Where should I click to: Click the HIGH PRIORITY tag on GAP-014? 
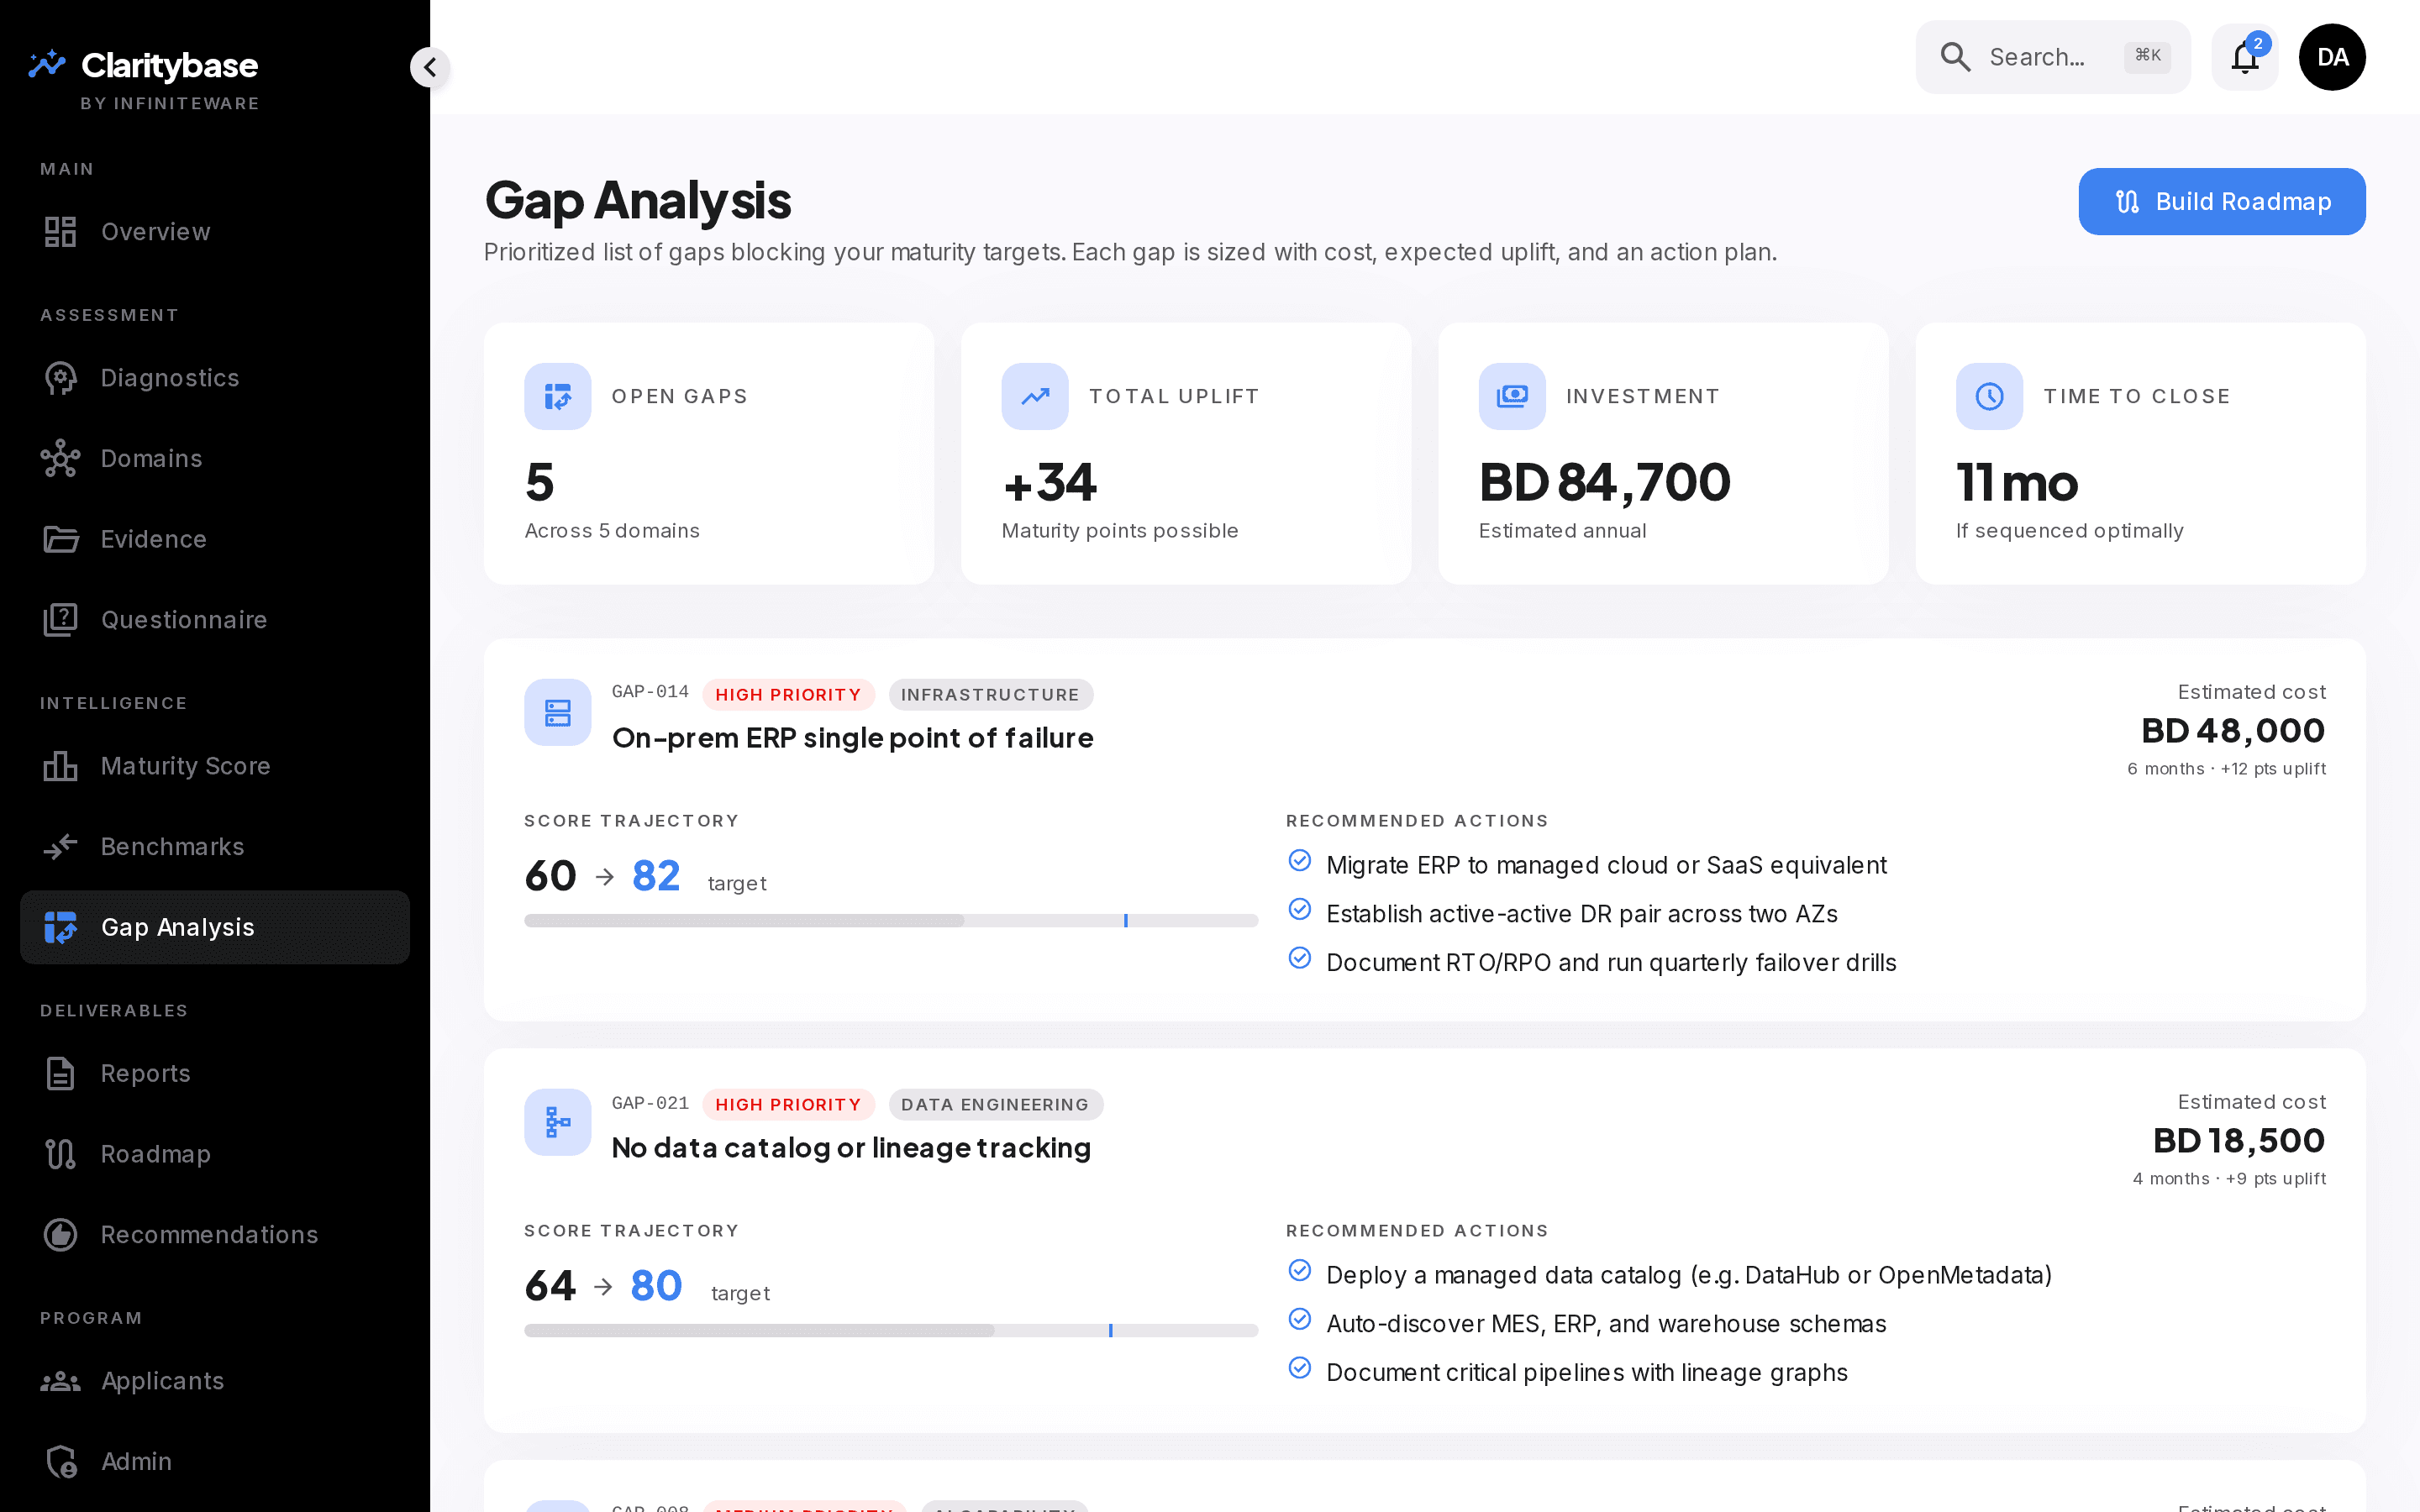point(788,695)
